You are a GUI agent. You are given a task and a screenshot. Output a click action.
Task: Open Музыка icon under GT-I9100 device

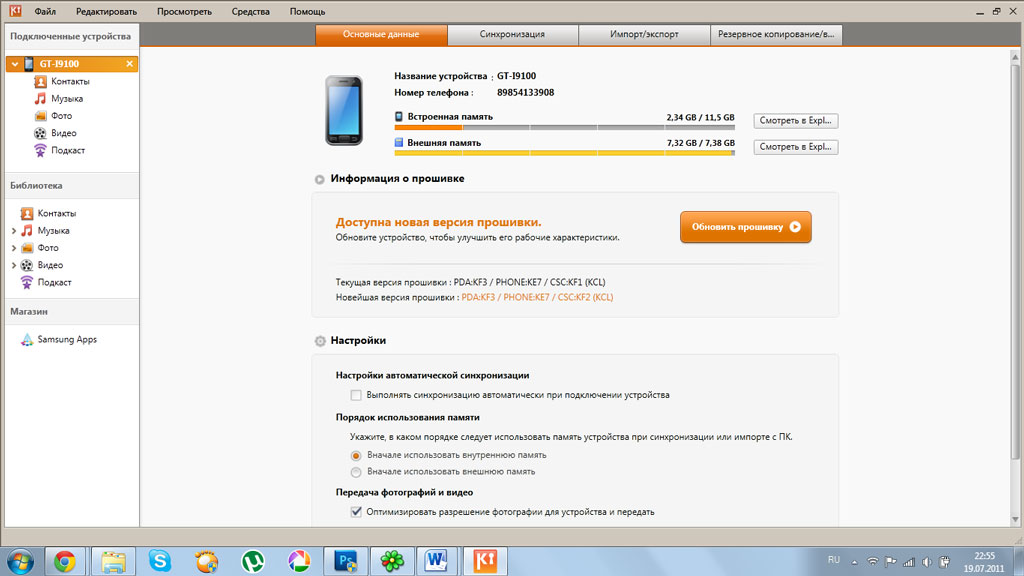click(x=40, y=99)
